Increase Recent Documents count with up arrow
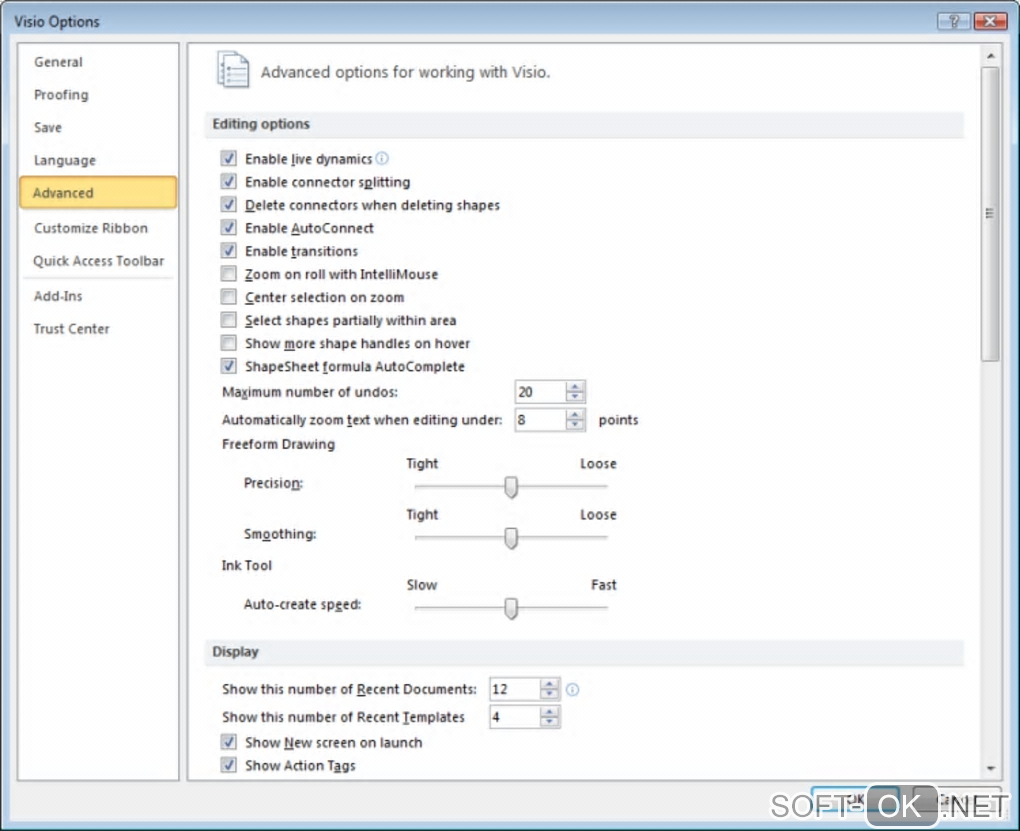Screen dimensions: 1020x831 pyautogui.click(x=550, y=684)
